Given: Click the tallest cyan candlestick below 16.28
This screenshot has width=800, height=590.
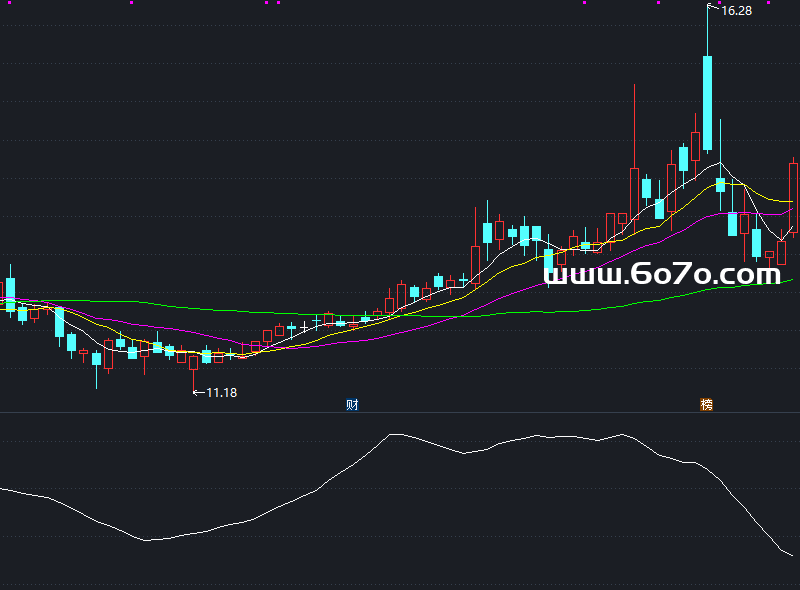Looking at the screenshot, I should click(x=707, y=102).
